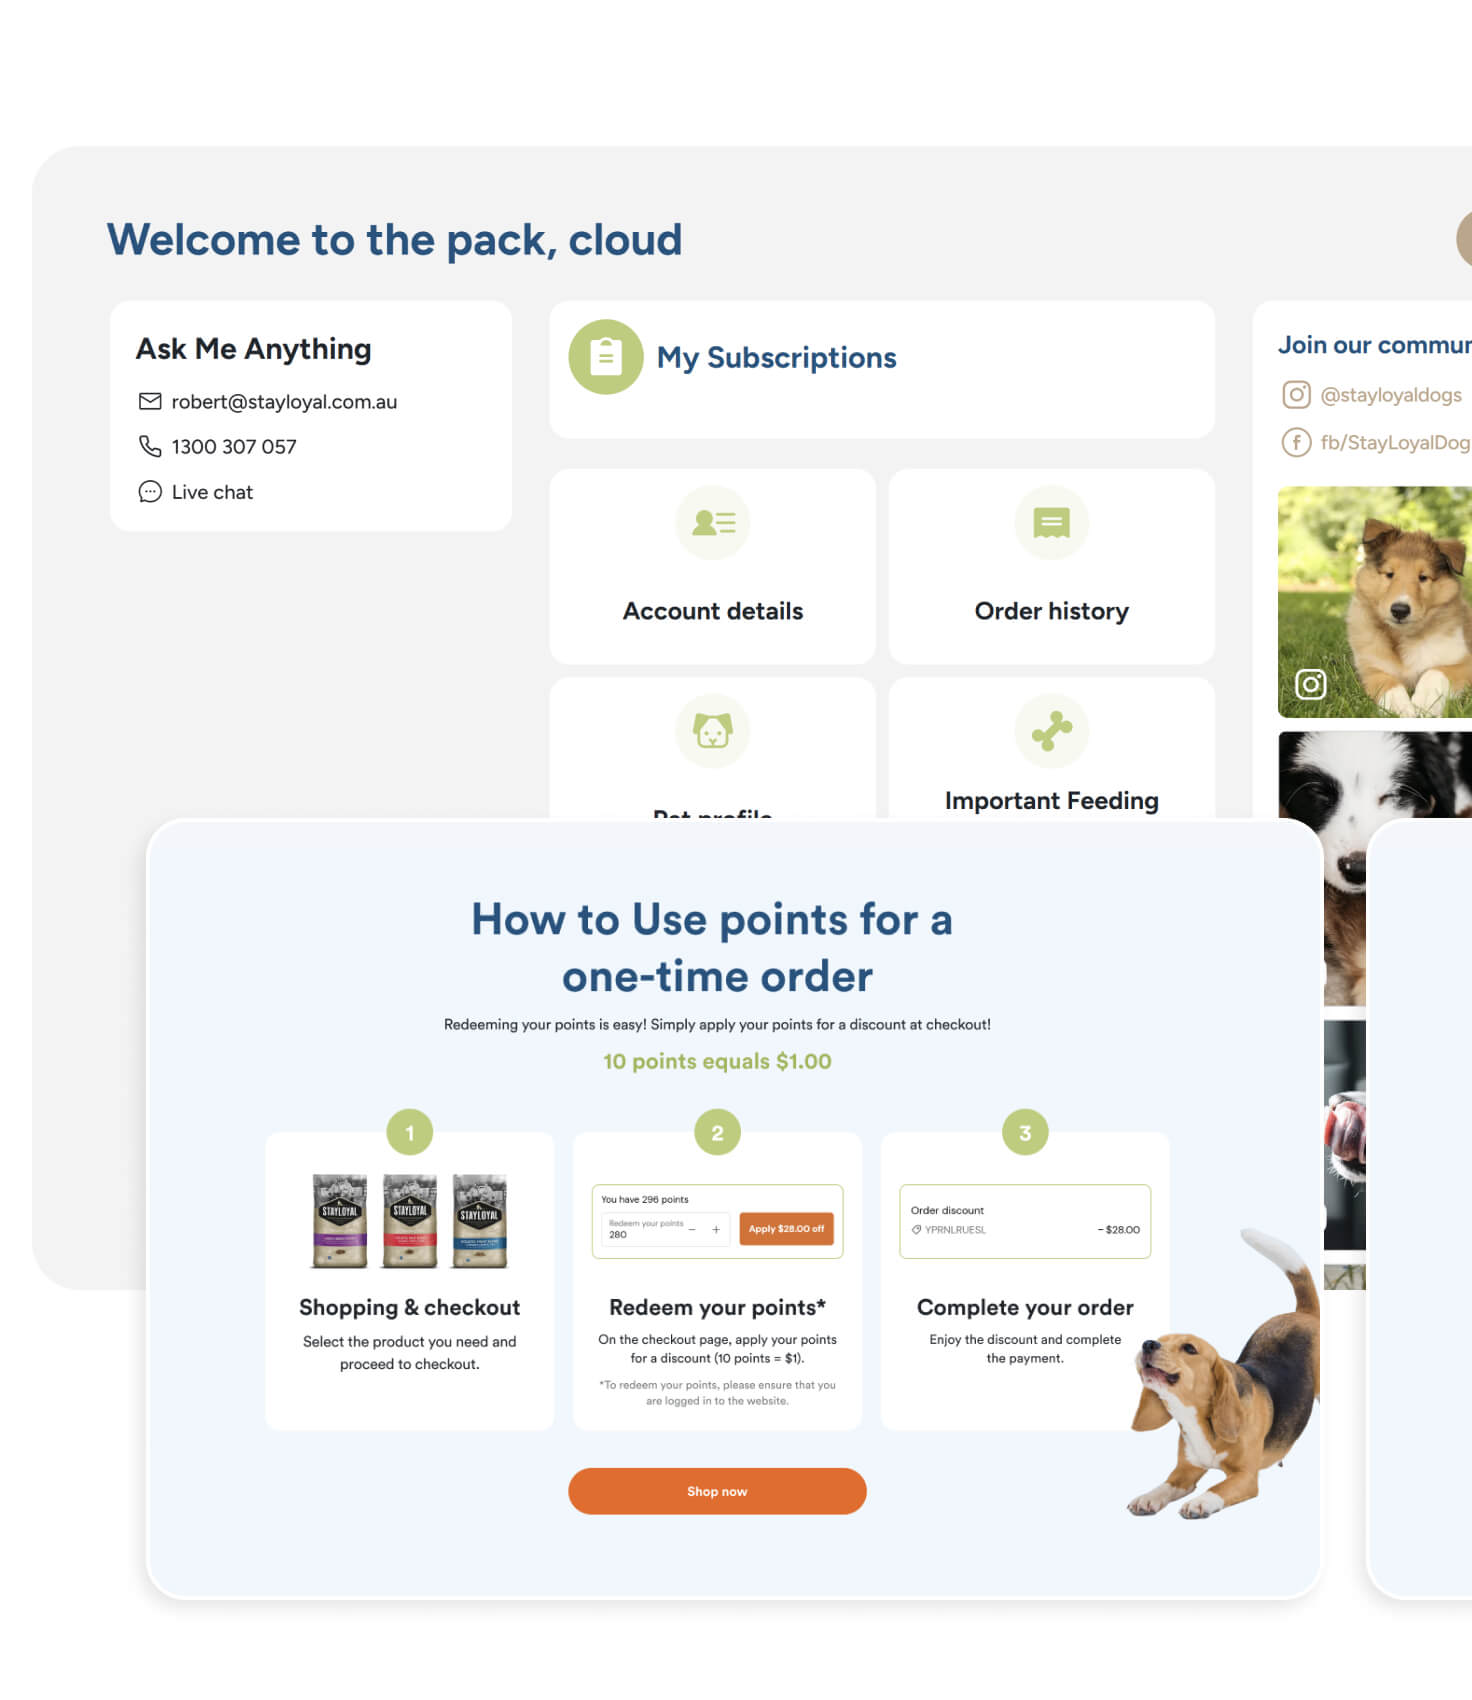Viewport: 1472px width, 1700px height.
Task: Open the collie puppy Instagram photo
Action: 1375,602
